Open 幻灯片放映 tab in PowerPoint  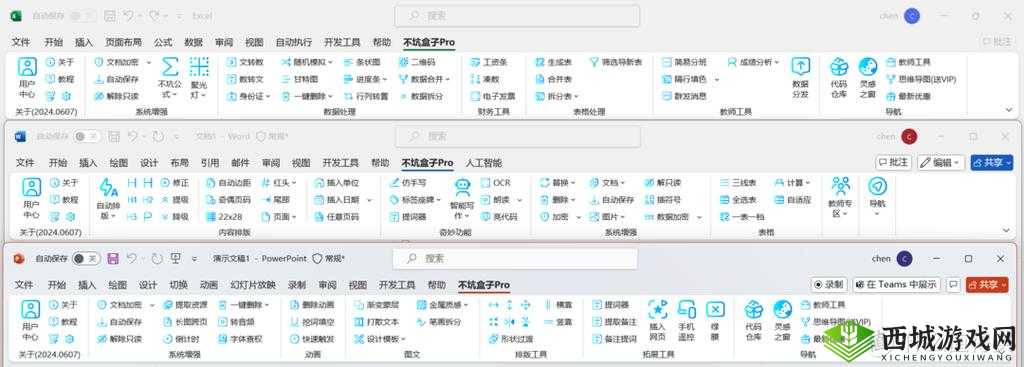click(253, 285)
